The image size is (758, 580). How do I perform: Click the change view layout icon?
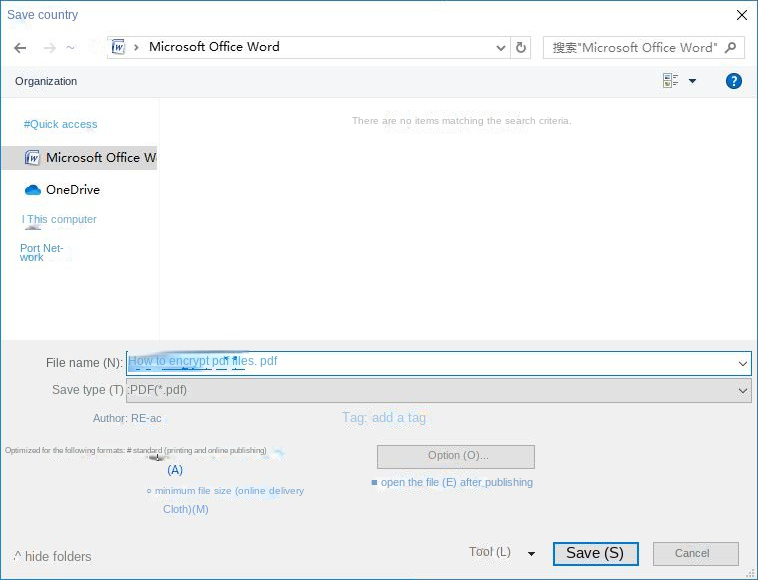tap(671, 81)
